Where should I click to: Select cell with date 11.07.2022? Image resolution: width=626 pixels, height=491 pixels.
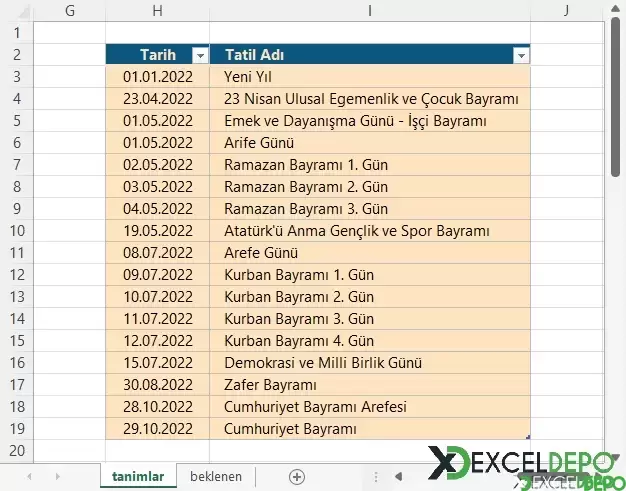point(158,319)
